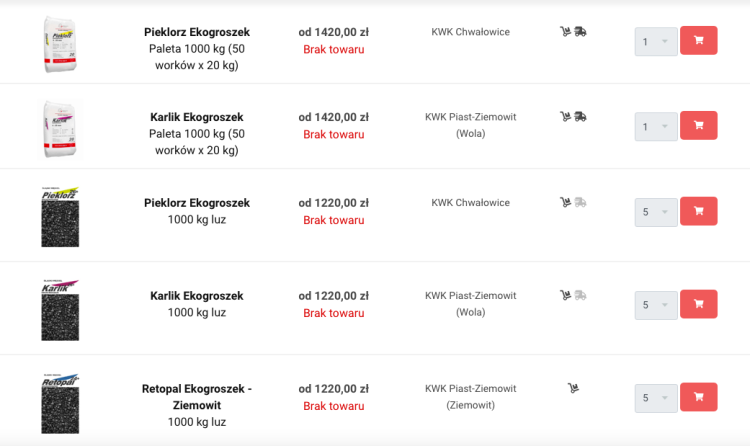This screenshot has height=446, width=750.
Task: Expand quantity selector for Pieklorz 1000 kg luz
Action: [656, 212]
